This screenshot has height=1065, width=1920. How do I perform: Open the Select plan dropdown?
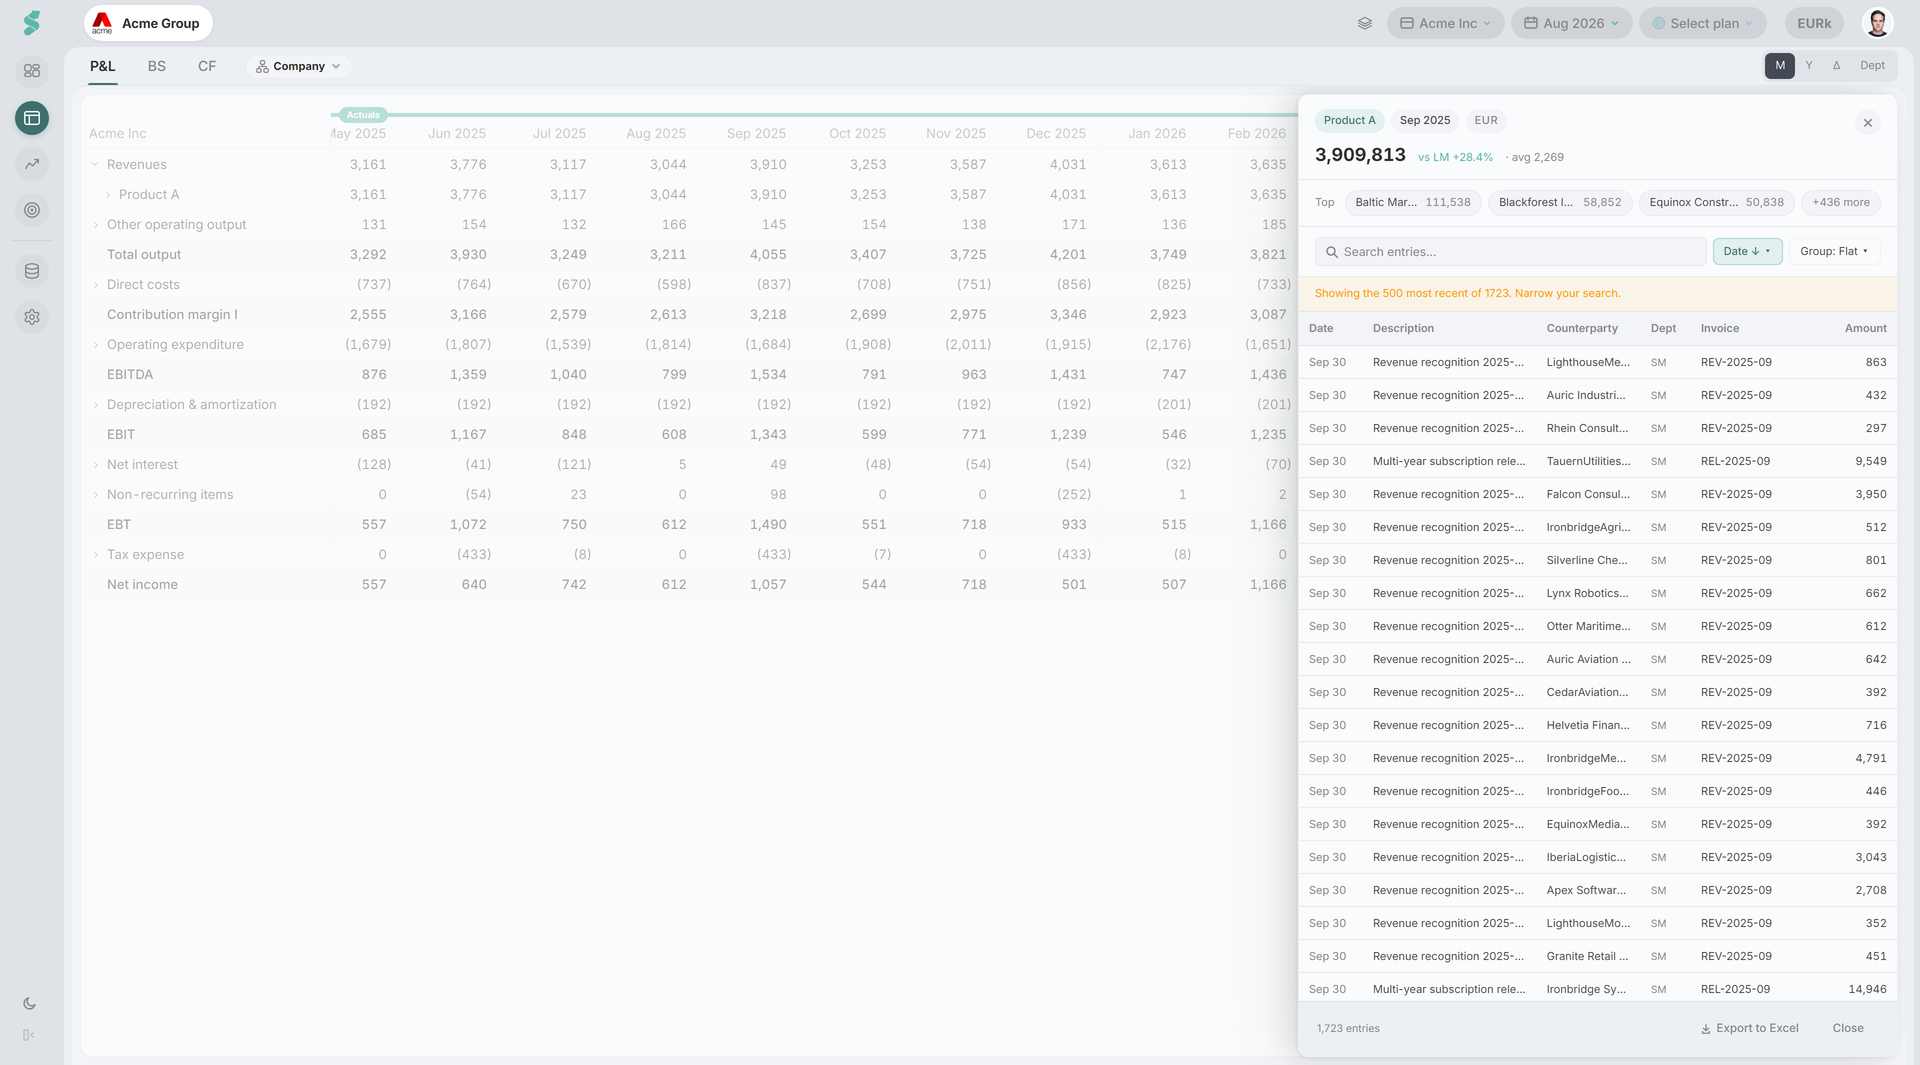[x=1702, y=23]
